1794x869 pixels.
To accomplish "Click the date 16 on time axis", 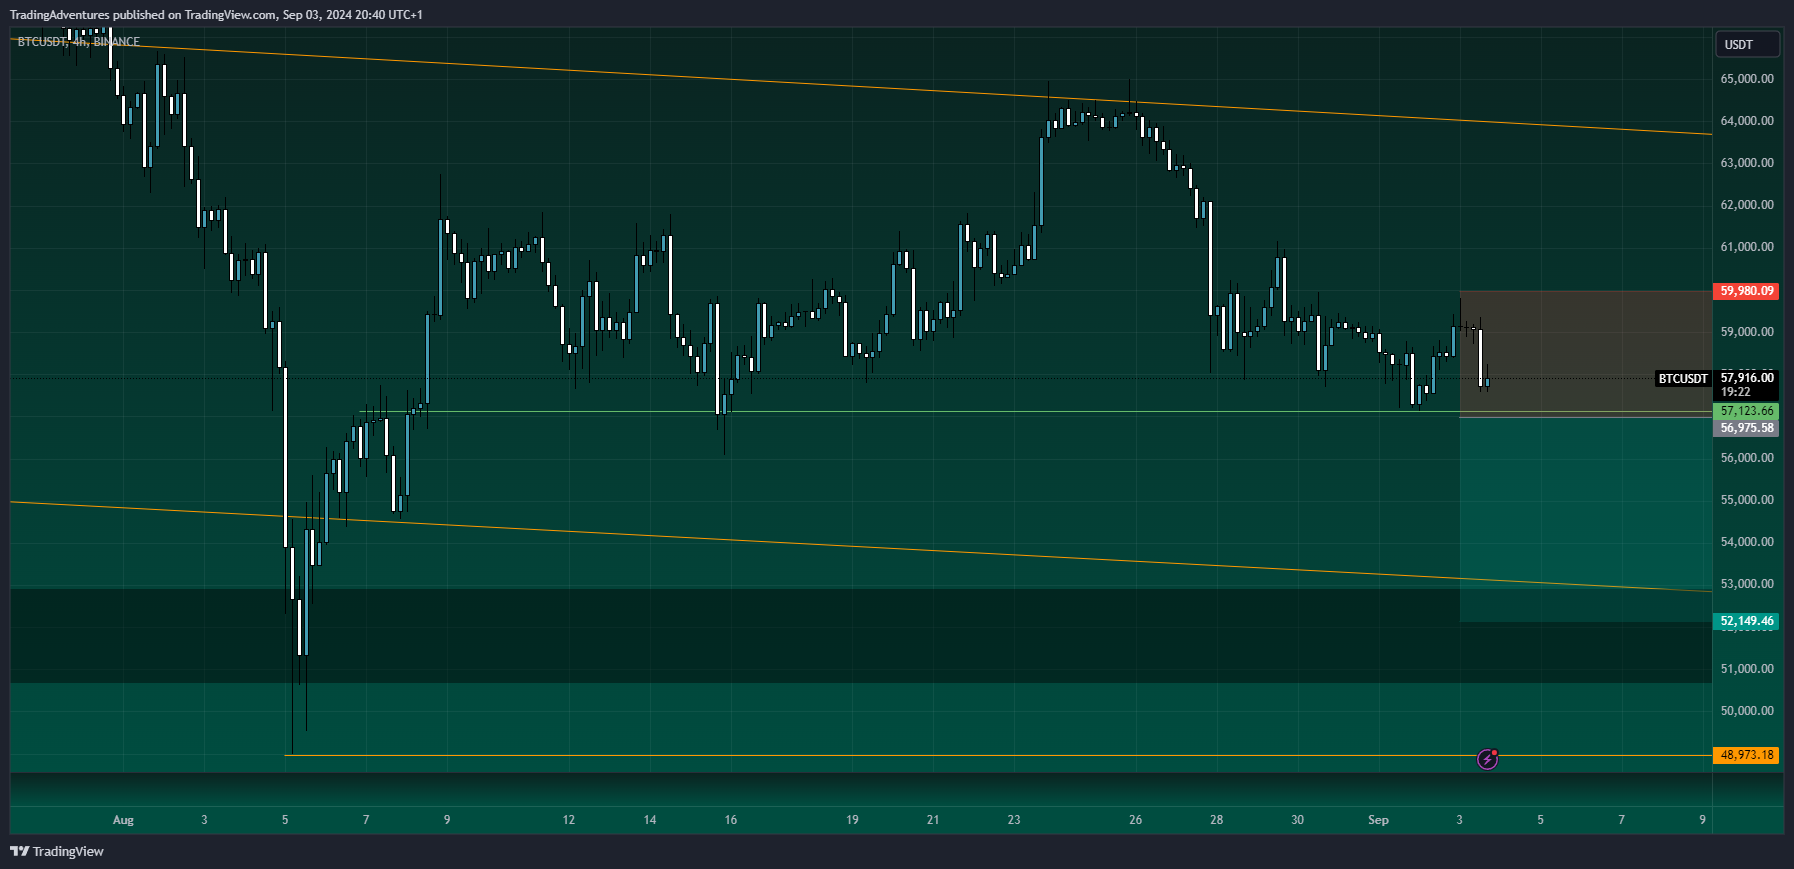I will pyautogui.click(x=731, y=820).
